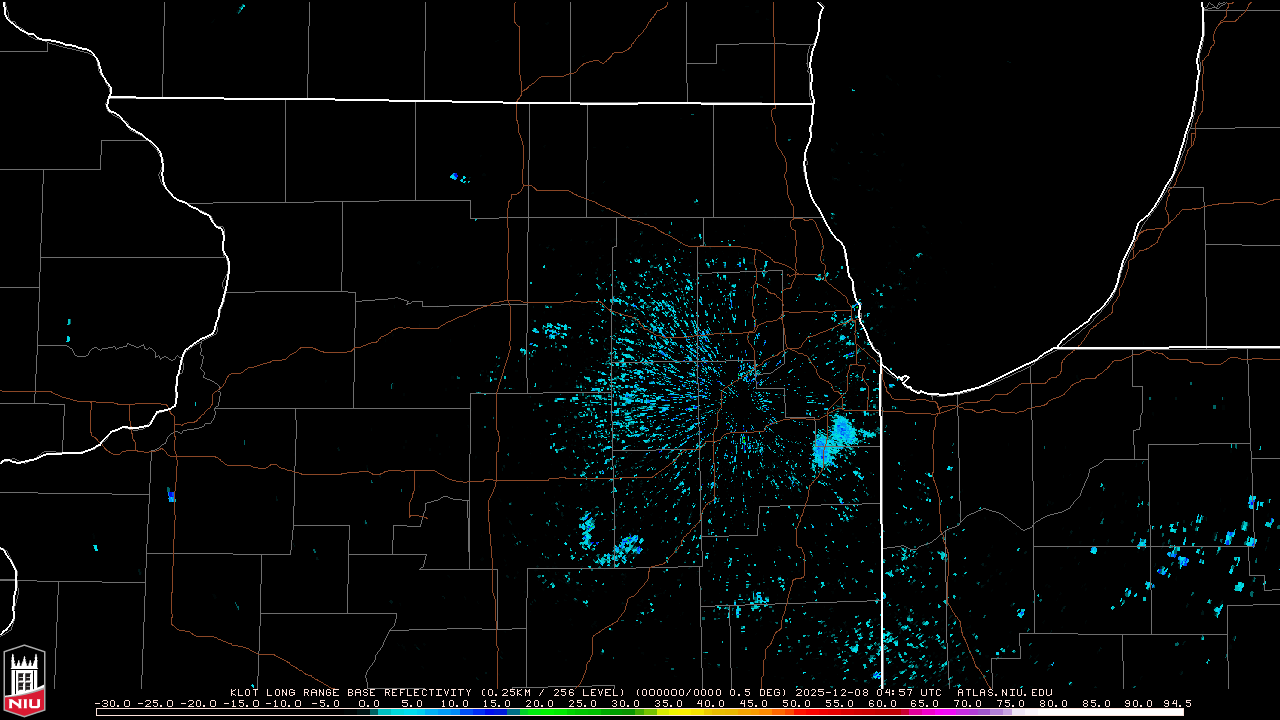Click the -30.0 label on reflectivity scale
Screen dimensions: 1280x720
[x=112, y=703]
